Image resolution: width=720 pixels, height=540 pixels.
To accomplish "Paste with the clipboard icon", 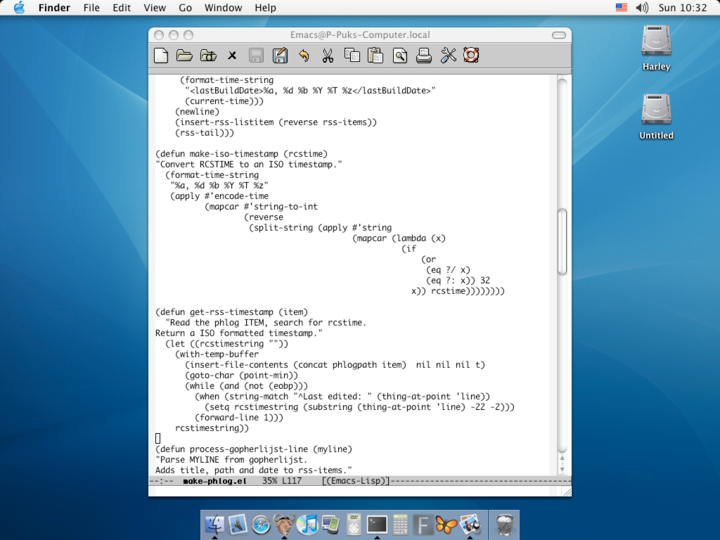I will [376, 56].
